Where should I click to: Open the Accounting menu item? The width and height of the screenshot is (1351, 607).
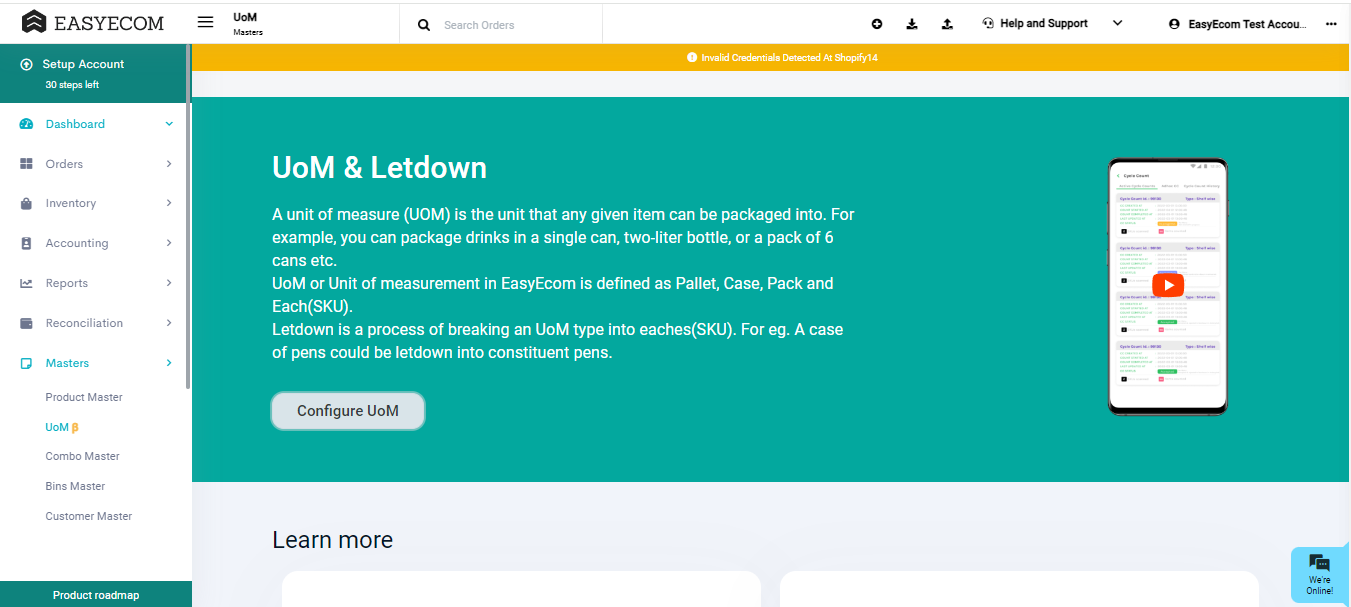(77, 243)
